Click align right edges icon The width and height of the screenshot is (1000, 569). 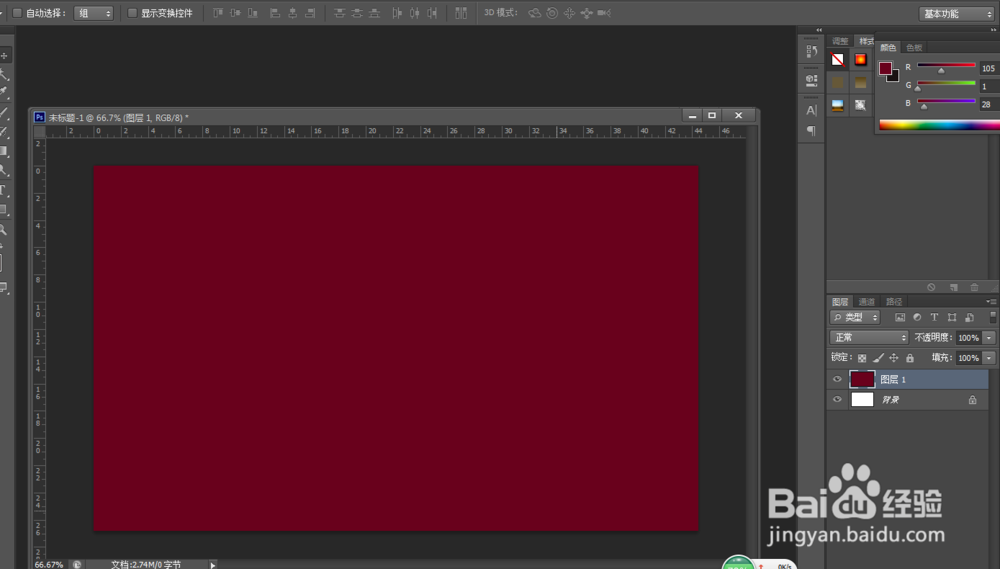click(310, 13)
